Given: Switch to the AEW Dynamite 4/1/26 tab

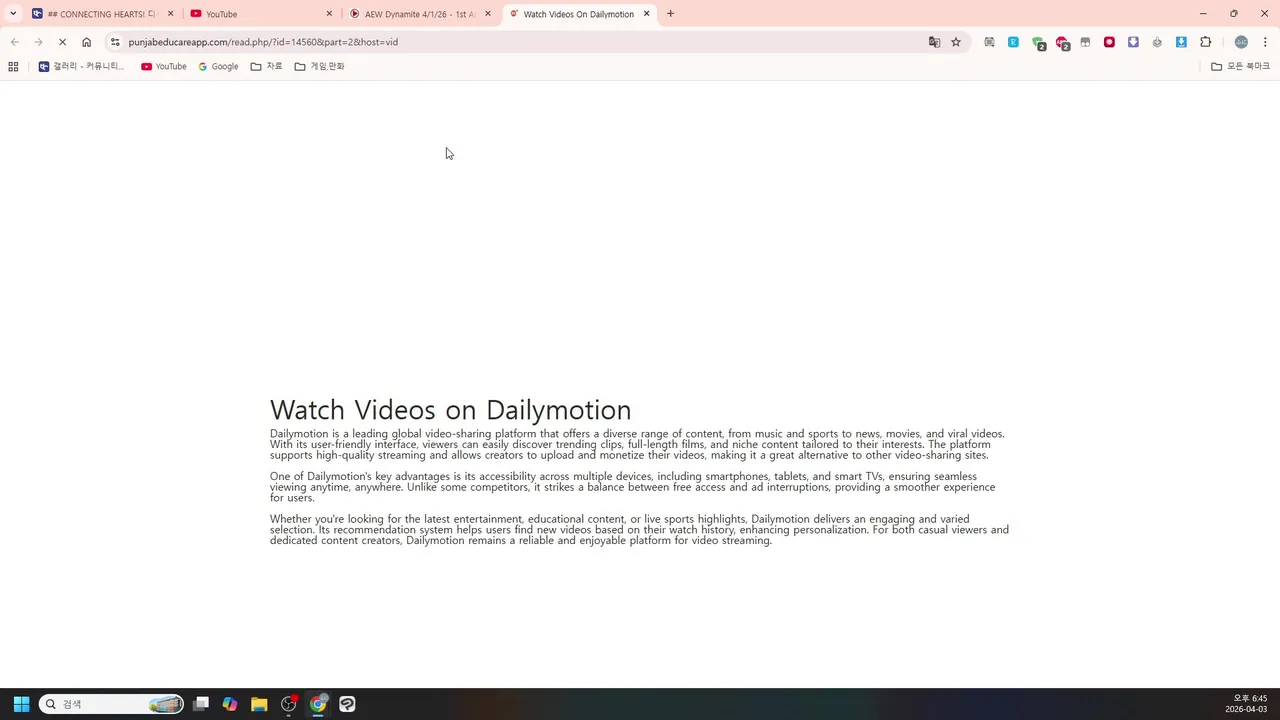Looking at the screenshot, I should (419, 14).
